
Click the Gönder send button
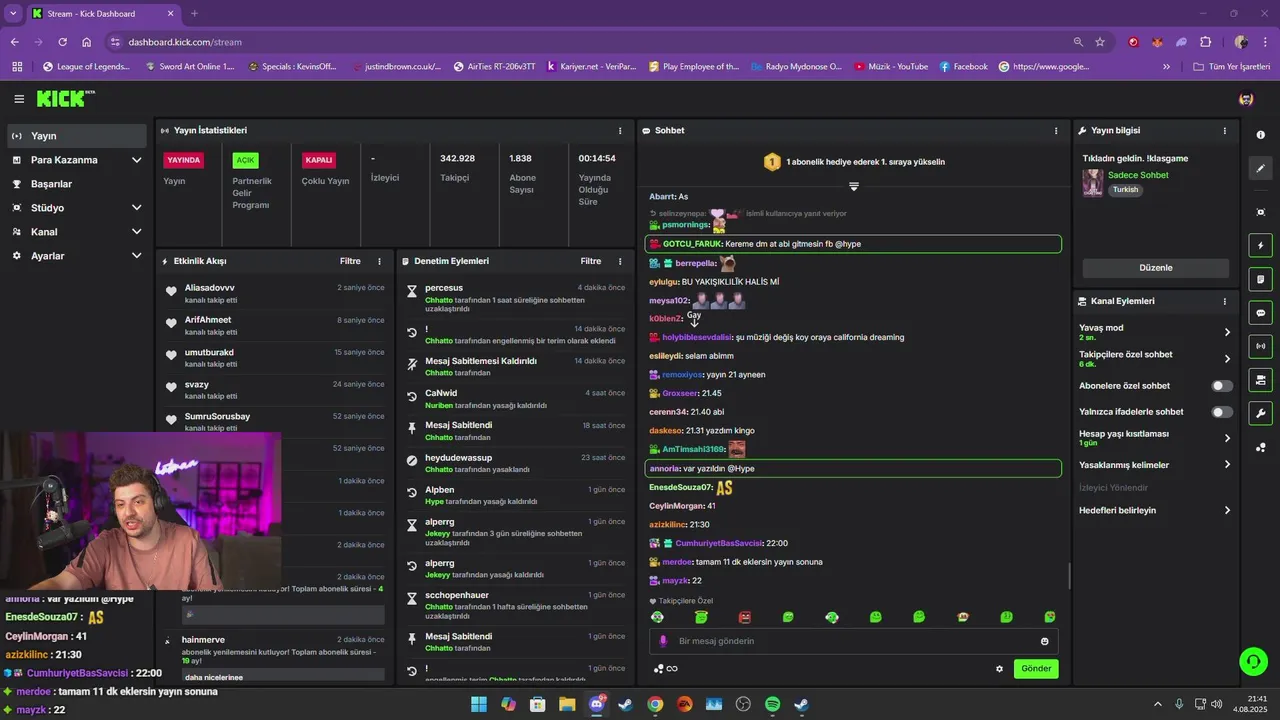[1036, 669]
